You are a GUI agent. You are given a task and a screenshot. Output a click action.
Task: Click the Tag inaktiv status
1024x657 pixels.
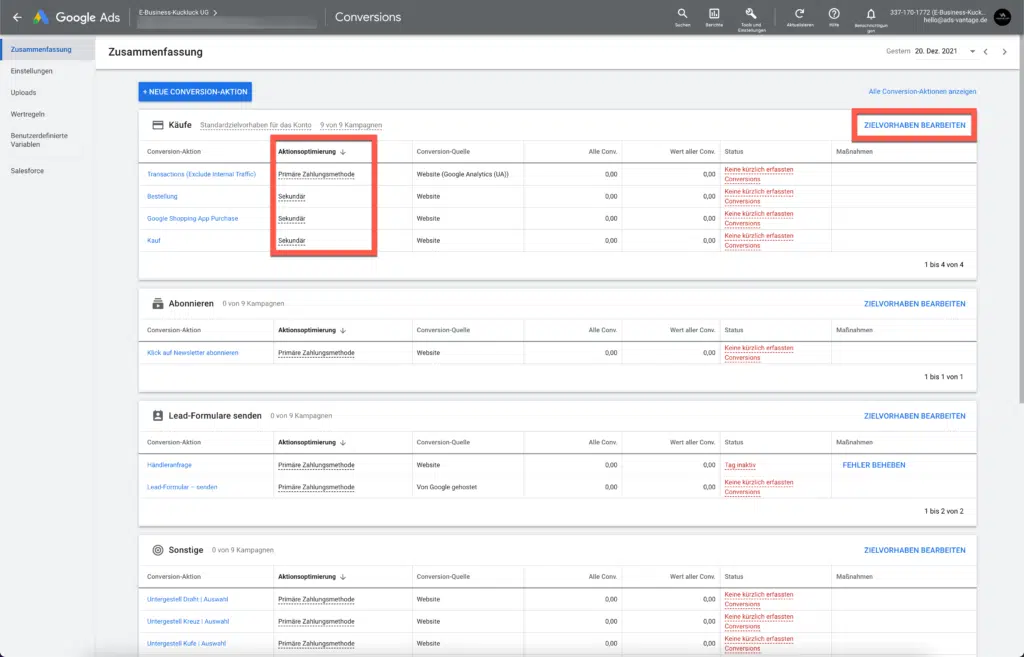point(740,465)
